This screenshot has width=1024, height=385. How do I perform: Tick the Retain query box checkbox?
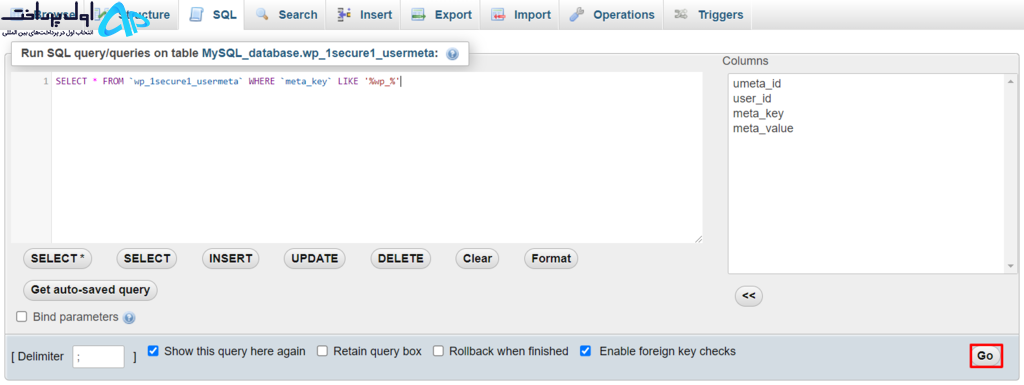point(322,351)
